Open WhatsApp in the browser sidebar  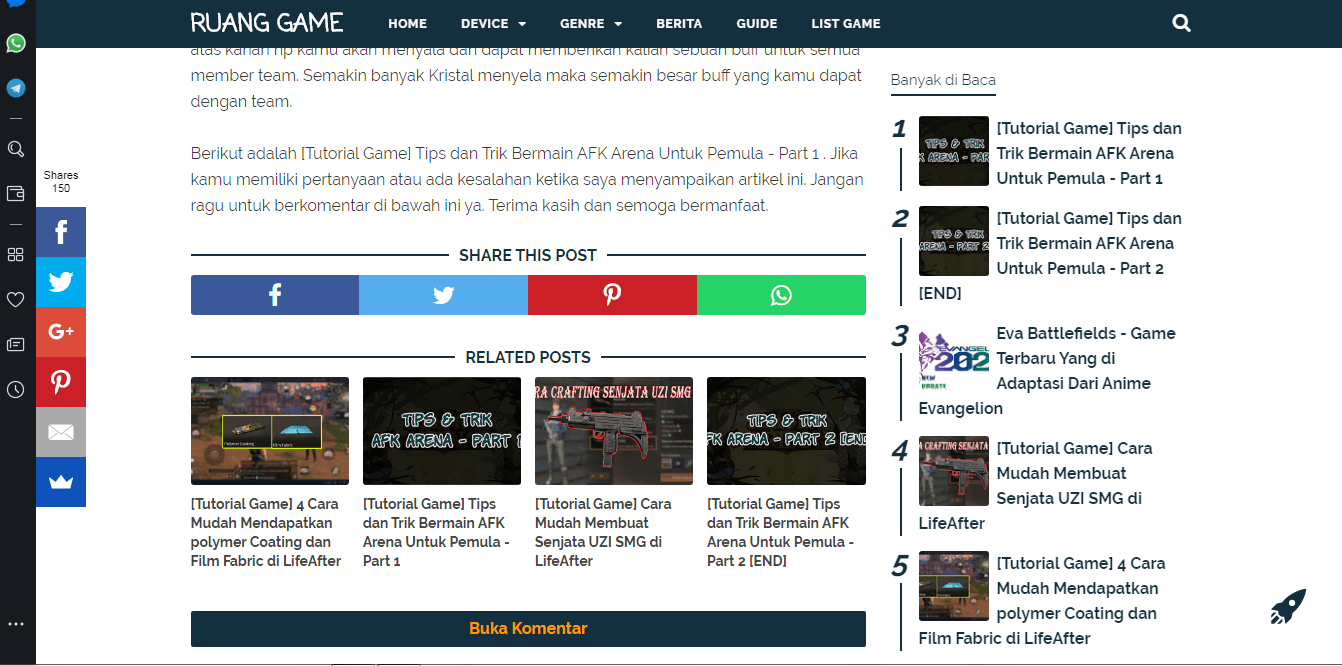coord(16,43)
